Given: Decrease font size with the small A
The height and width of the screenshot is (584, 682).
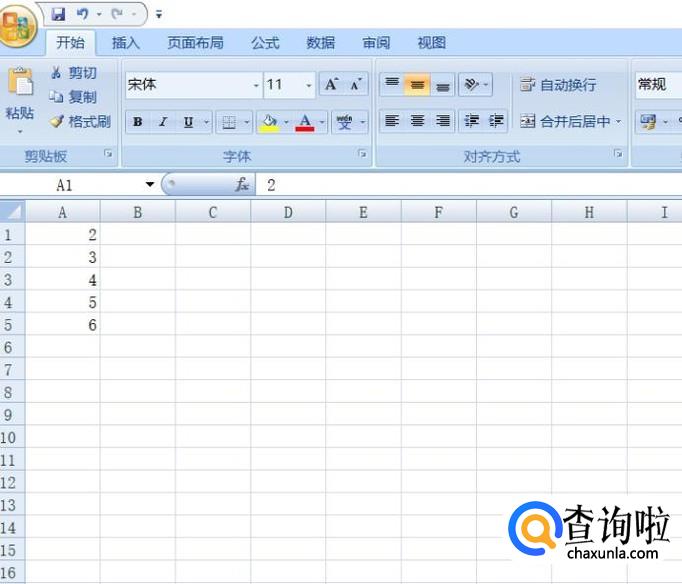Looking at the screenshot, I should coord(356,84).
